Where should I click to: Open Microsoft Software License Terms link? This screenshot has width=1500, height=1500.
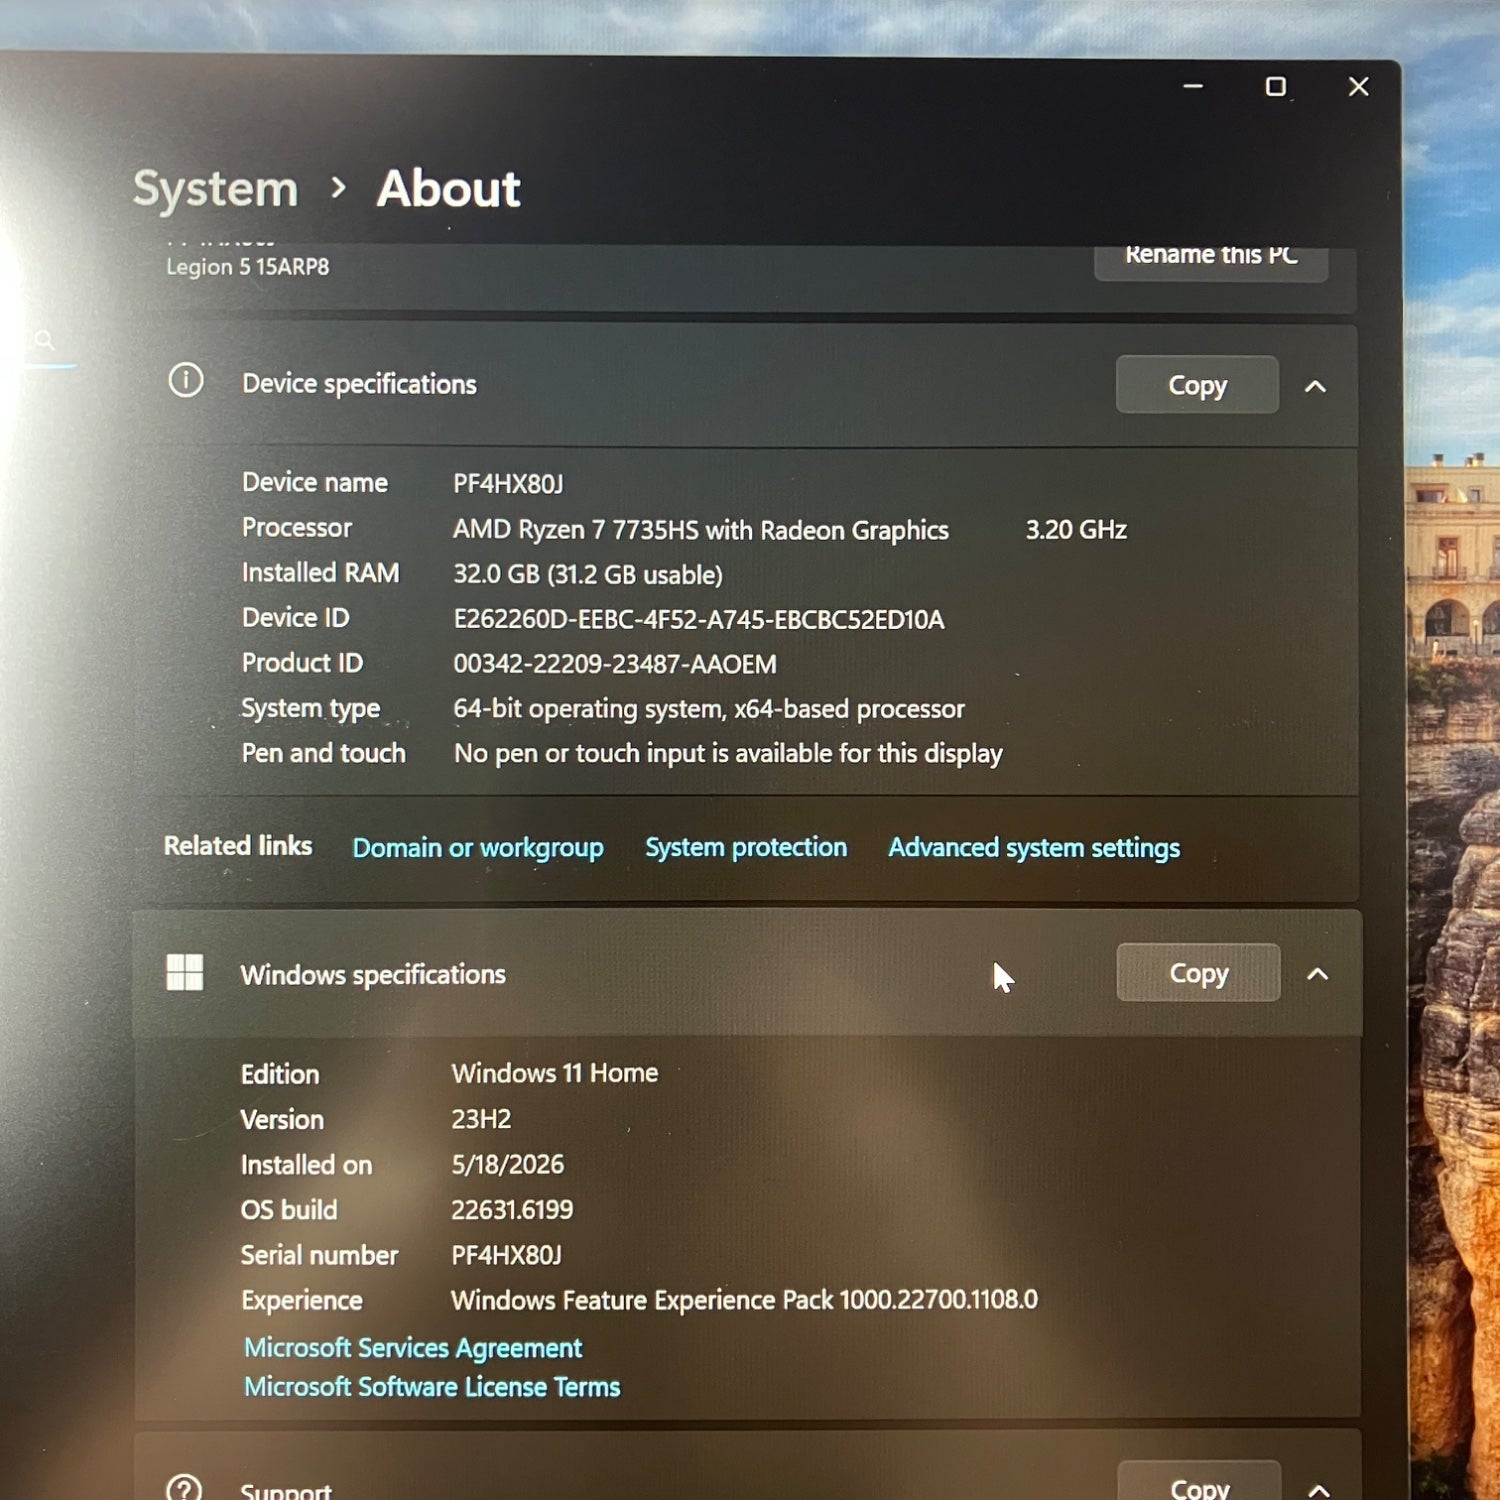coord(432,1387)
